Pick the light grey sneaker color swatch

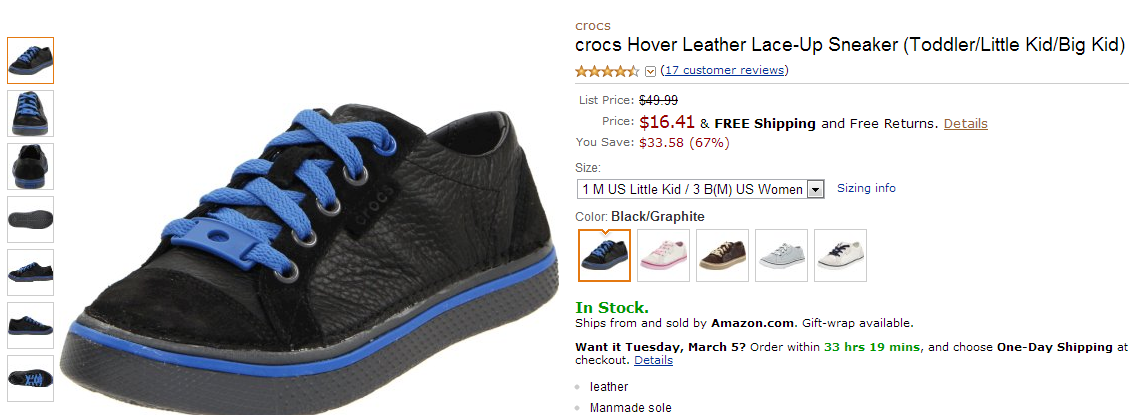[781, 255]
